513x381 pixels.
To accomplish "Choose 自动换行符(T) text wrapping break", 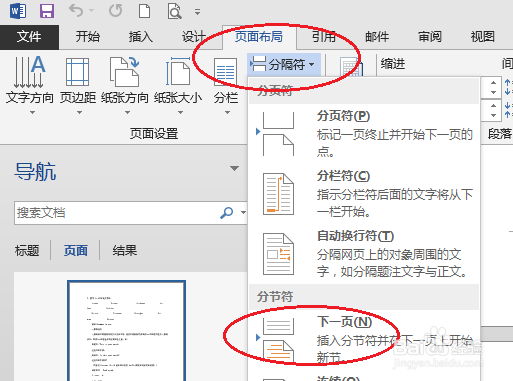I will [x=364, y=254].
